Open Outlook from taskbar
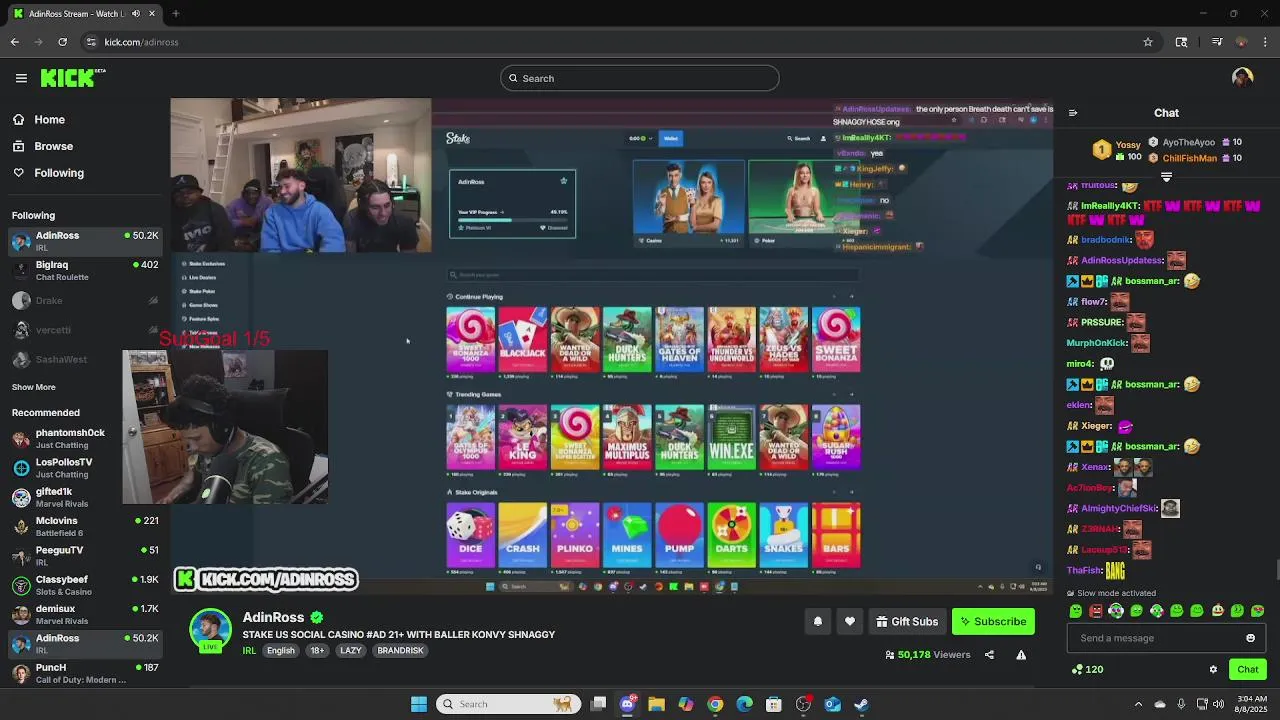The image size is (1280, 720). pos(832,704)
